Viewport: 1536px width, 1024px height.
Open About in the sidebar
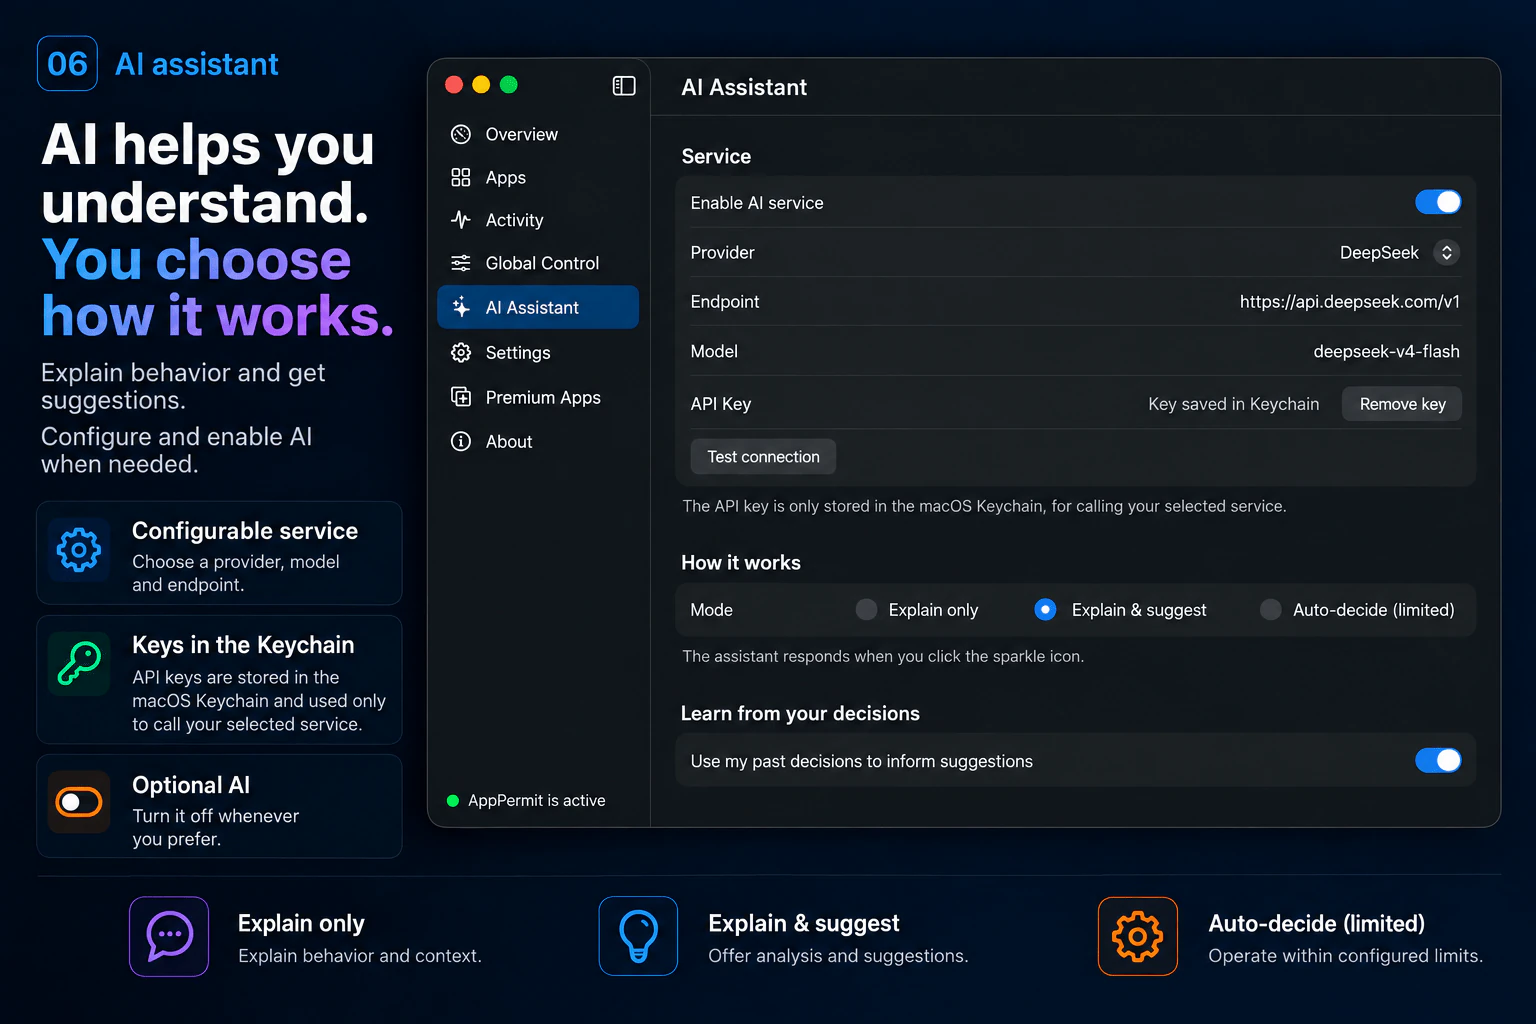538,441
